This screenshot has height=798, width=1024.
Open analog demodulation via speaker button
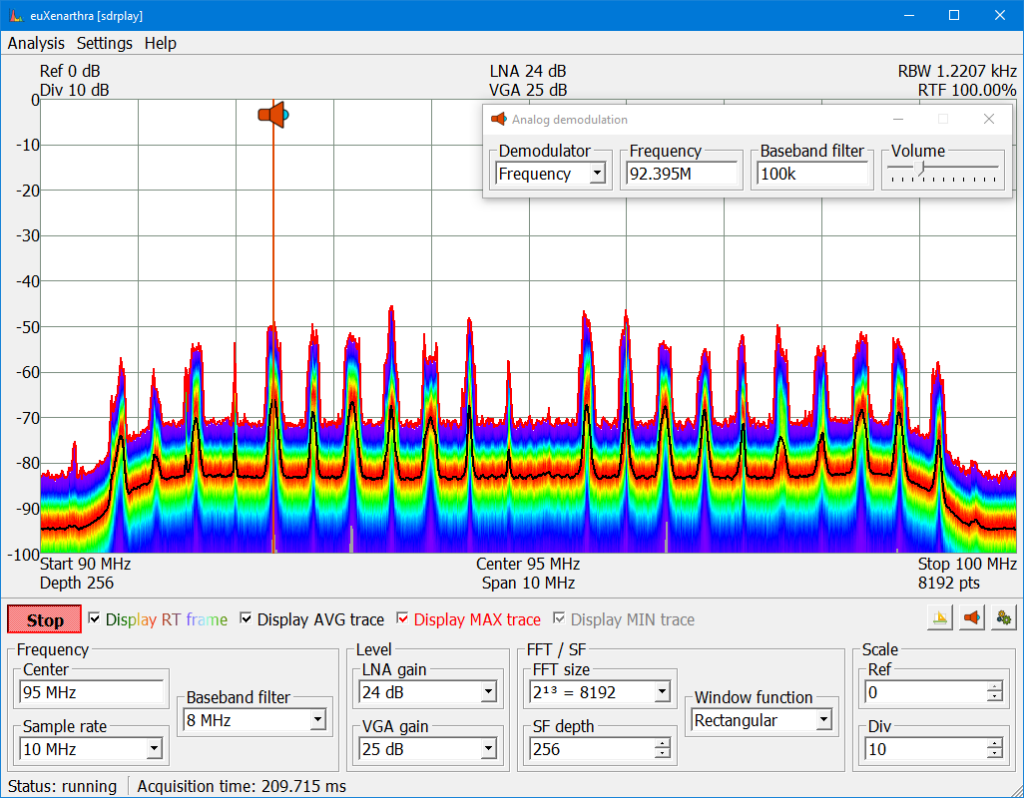click(971, 618)
